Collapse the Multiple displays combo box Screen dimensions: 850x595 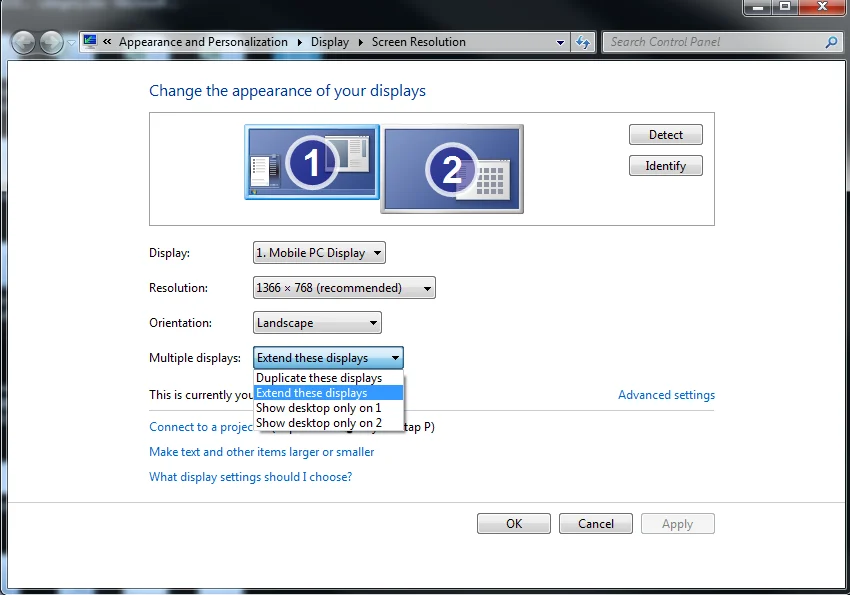click(329, 358)
